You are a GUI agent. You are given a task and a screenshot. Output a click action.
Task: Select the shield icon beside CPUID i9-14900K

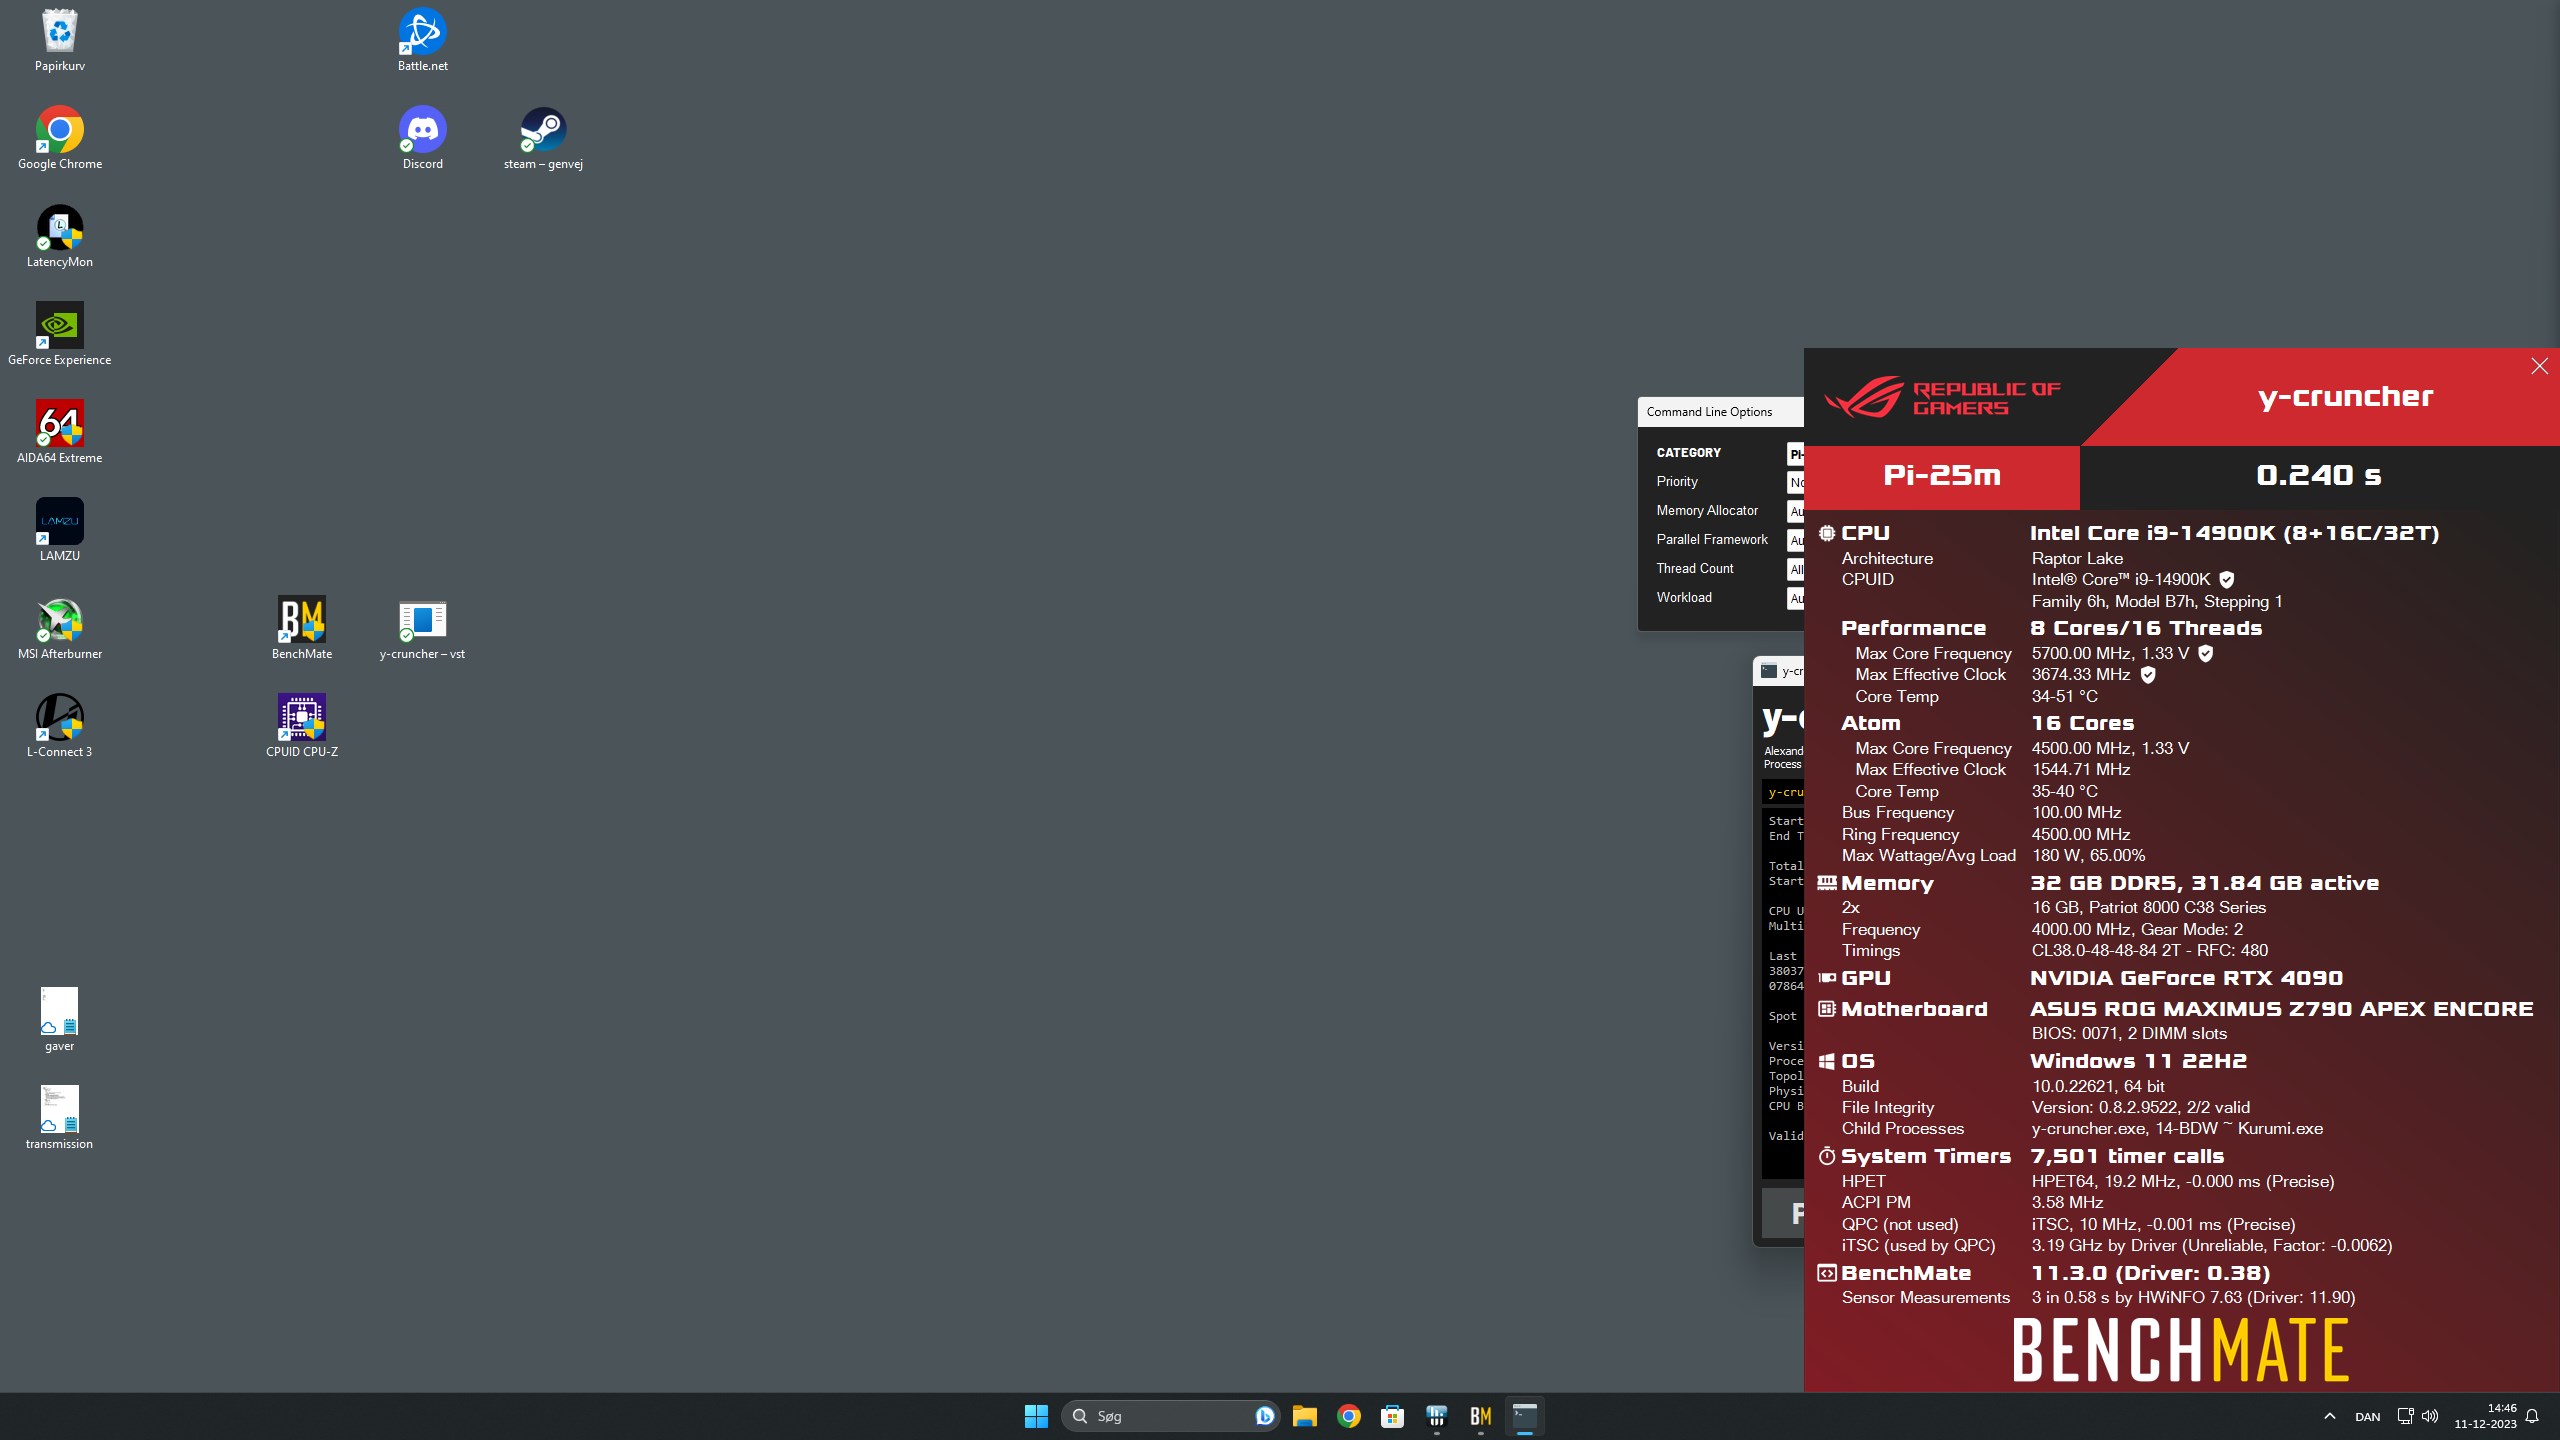[x=2227, y=580]
